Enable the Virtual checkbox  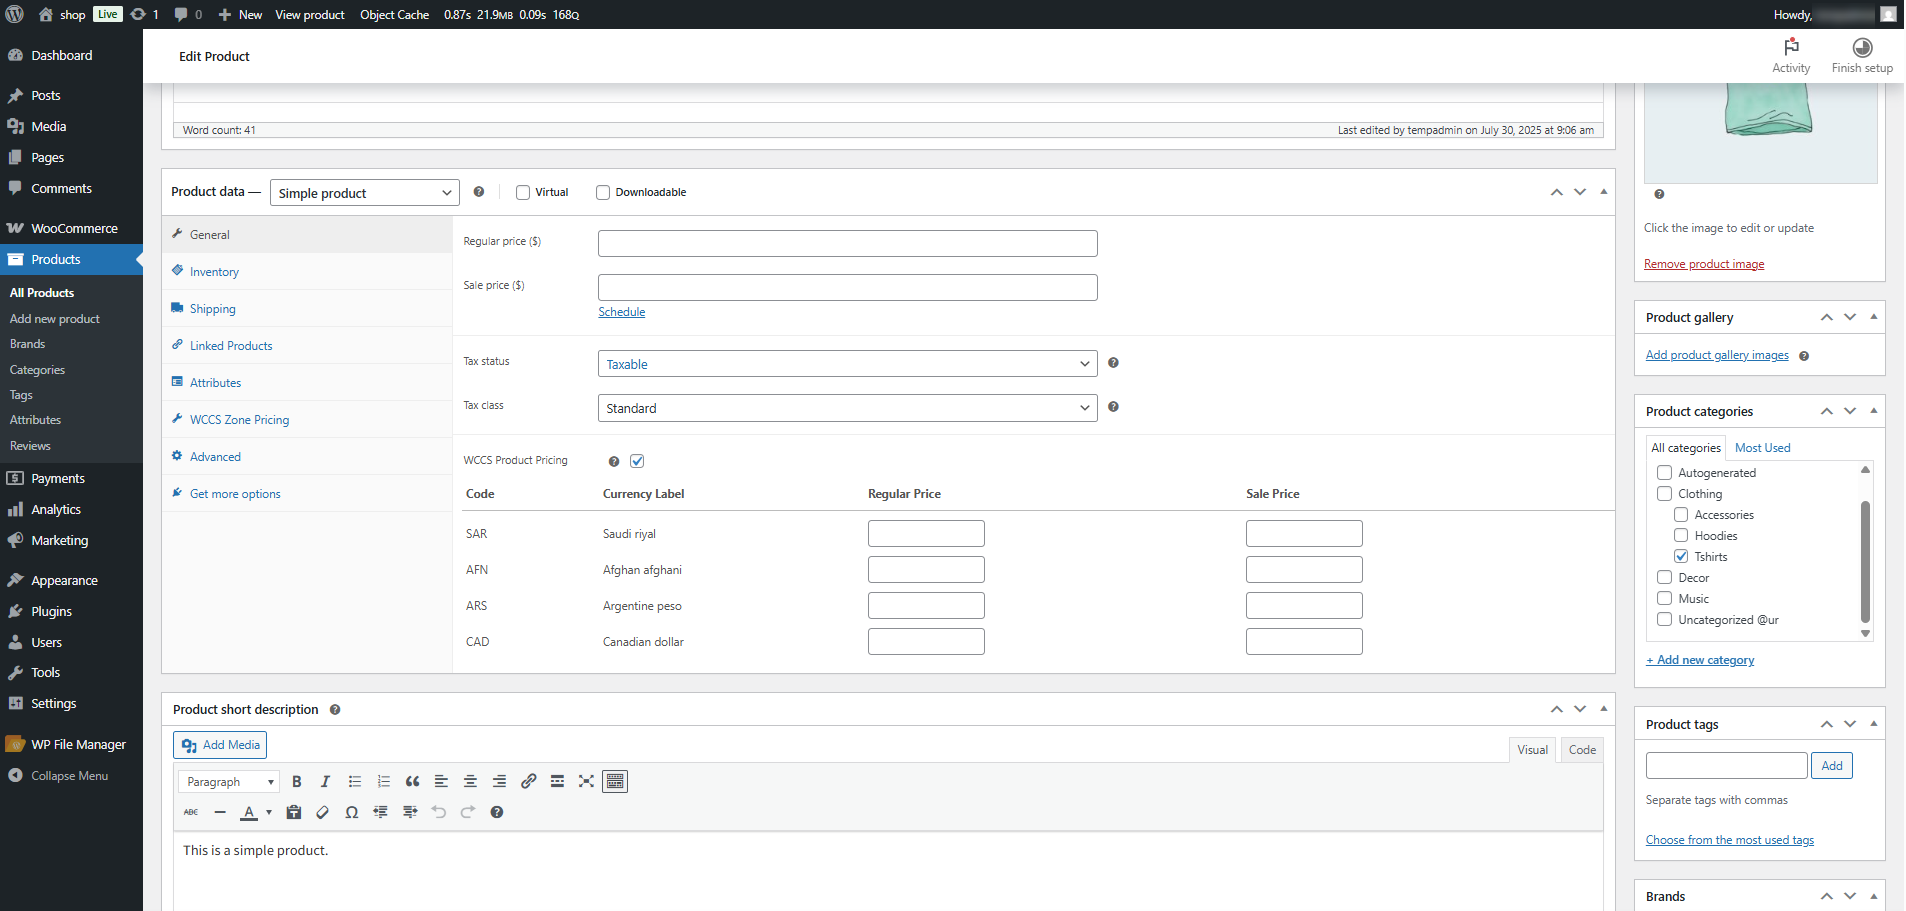[x=523, y=193]
